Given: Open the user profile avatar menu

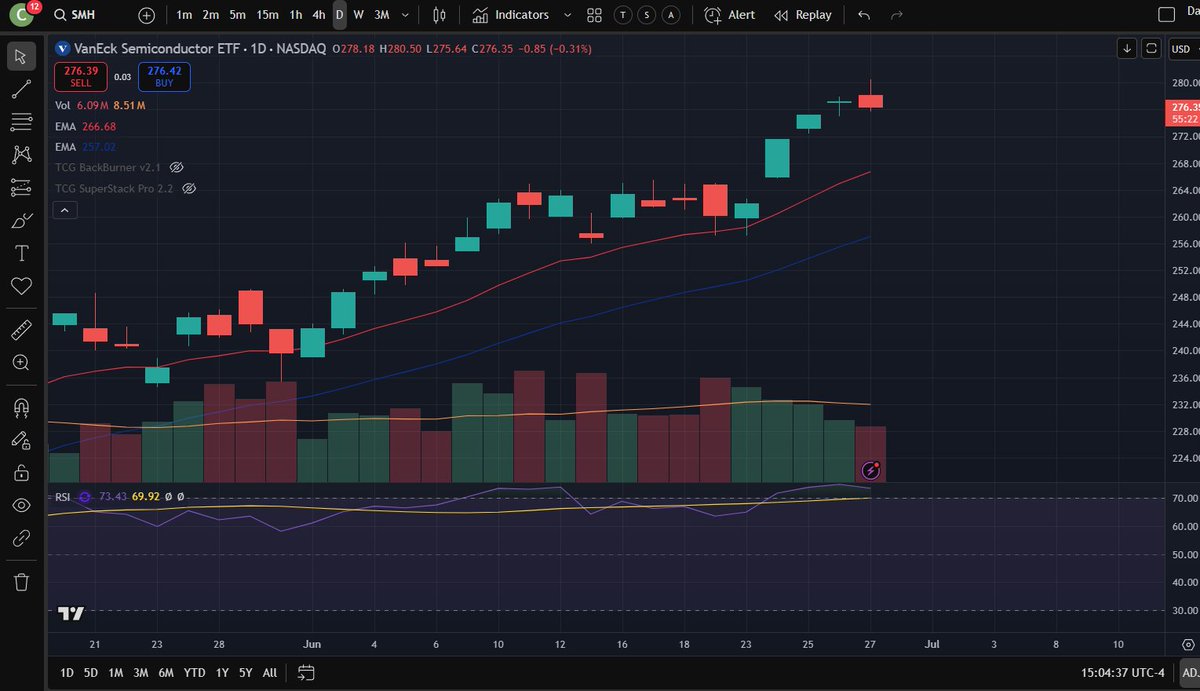Looking at the screenshot, I should (22, 15).
